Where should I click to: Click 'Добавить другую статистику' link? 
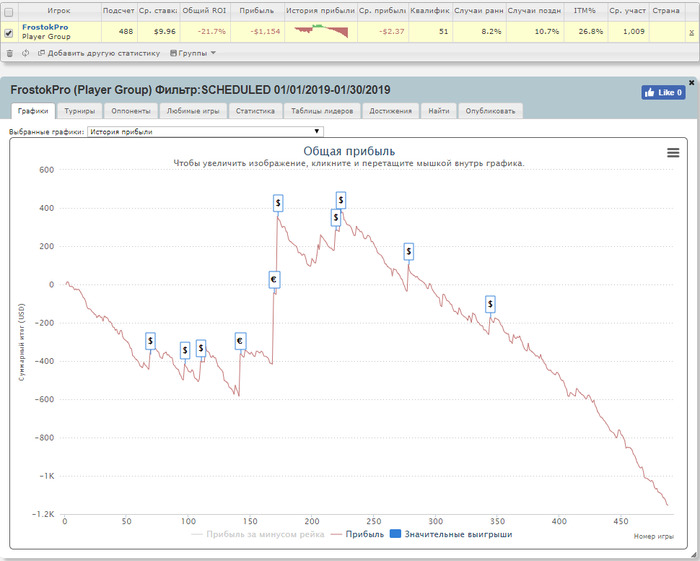(x=99, y=53)
